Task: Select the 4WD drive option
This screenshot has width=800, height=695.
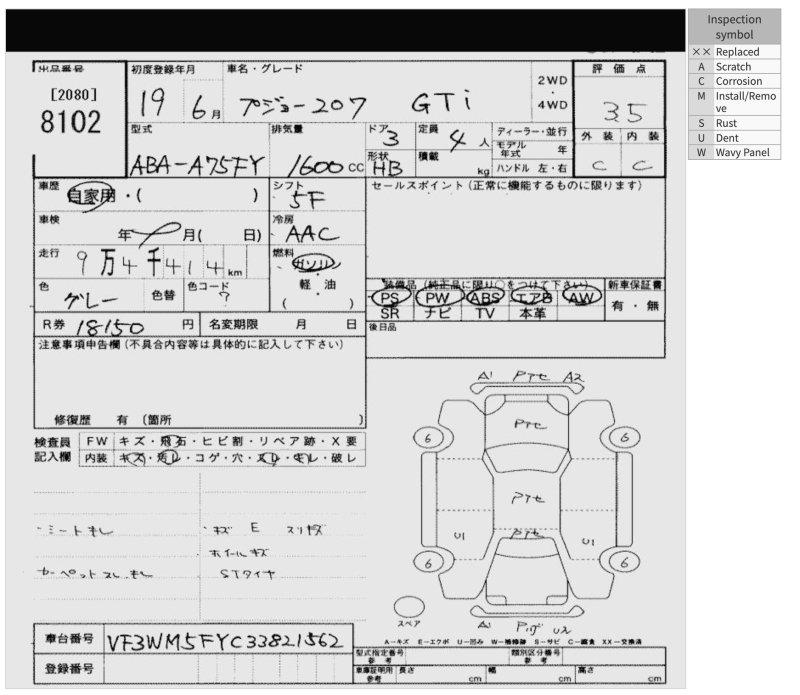Action: 552,104
